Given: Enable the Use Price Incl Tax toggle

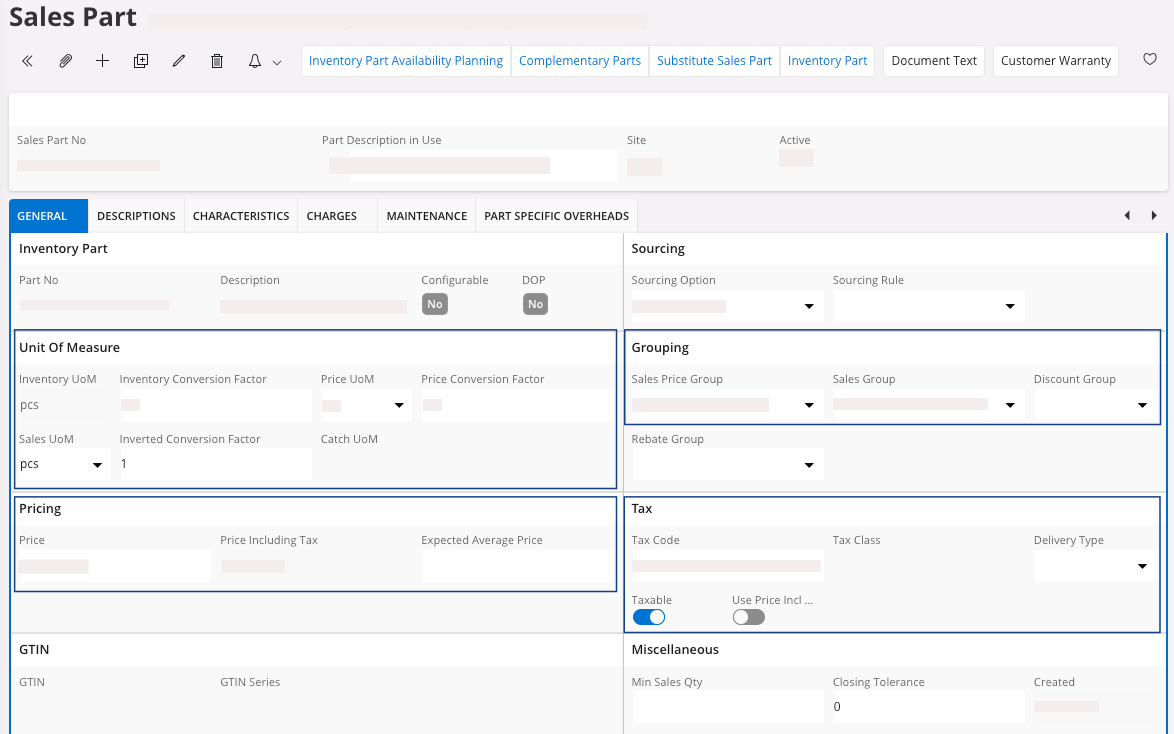Looking at the screenshot, I should 748,617.
